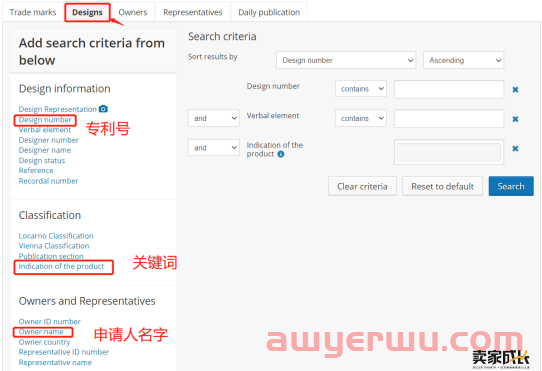Screen dimensions: 542x371
Task: Click the Search button
Action: [511, 186]
